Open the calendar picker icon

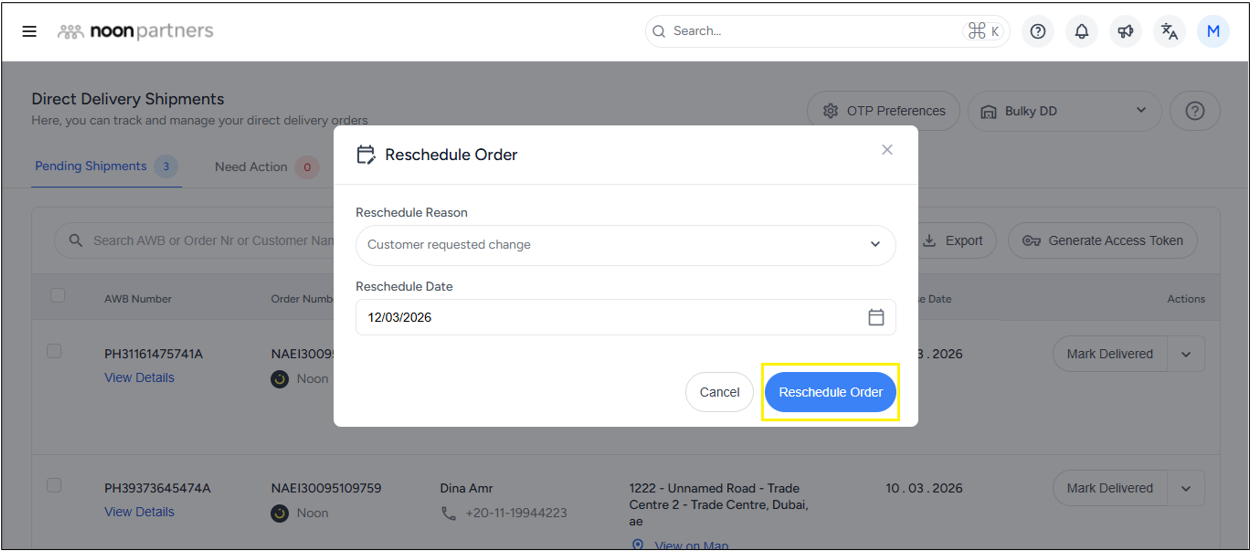pyautogui.click(x=876, y=317)
